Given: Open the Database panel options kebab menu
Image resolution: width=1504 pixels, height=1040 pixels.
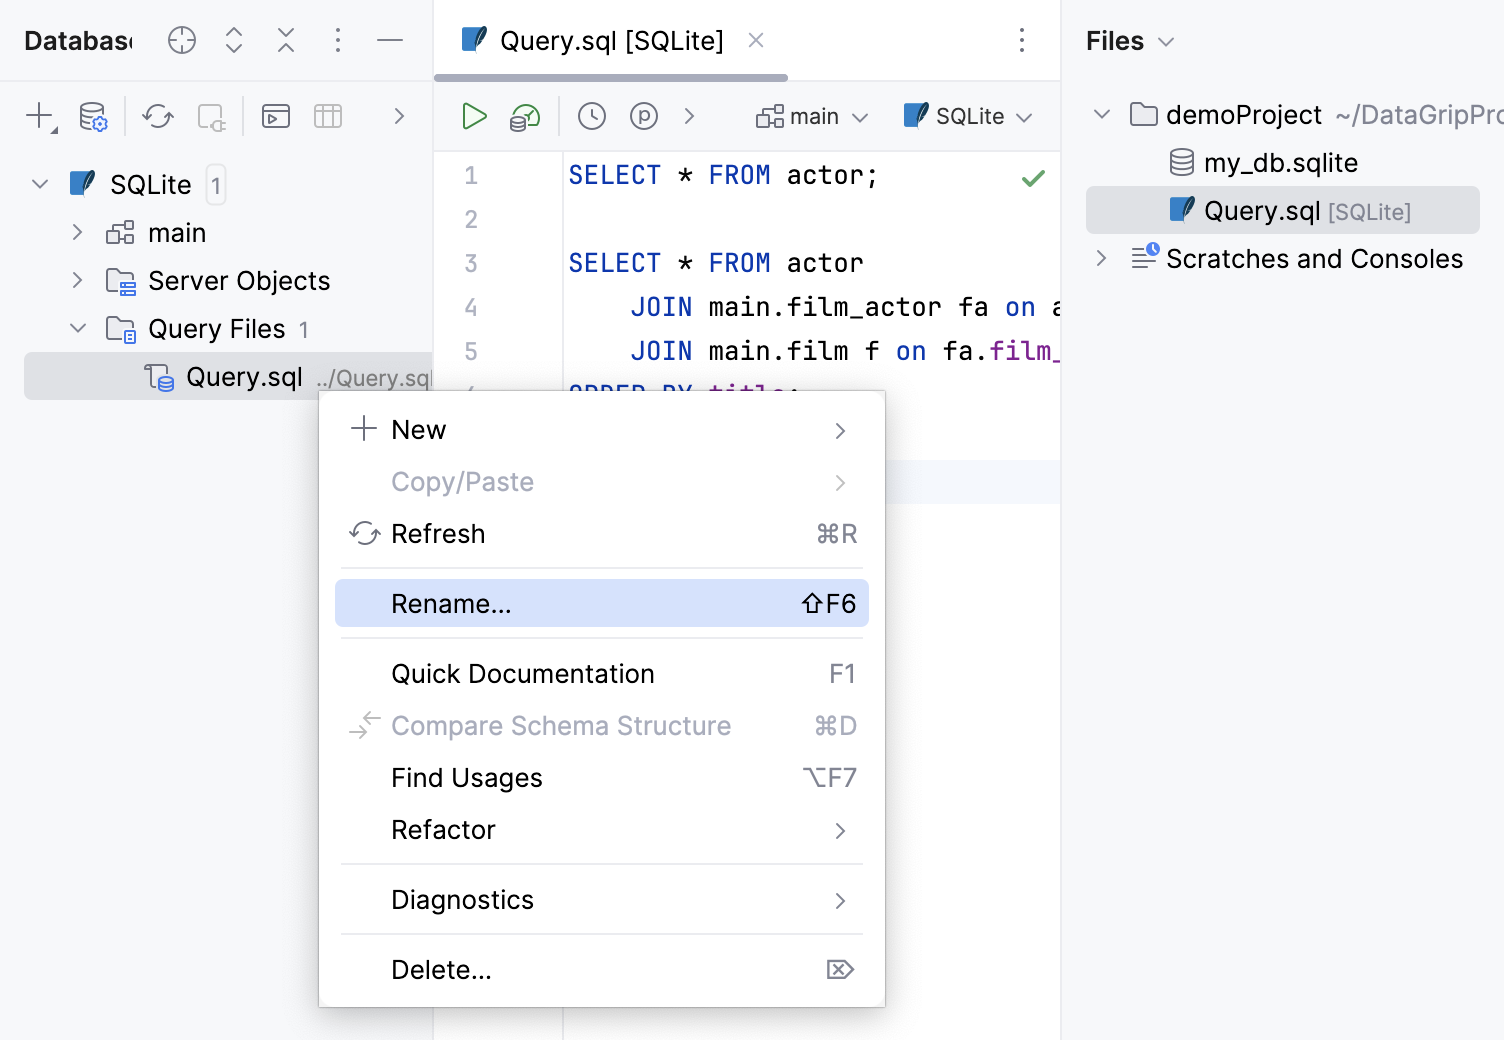Looking at the screenshot, I should point(338,40).
